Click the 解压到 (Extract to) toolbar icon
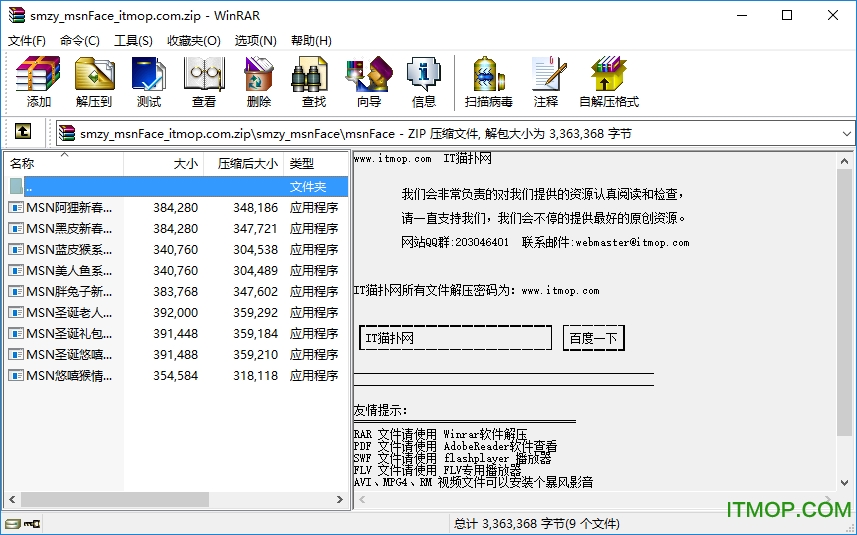 click(94, 74)
